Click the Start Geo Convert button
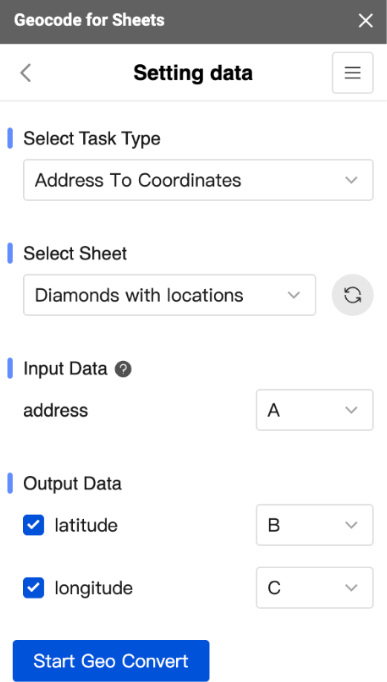The image size is (387, 682). pos(111,661)
